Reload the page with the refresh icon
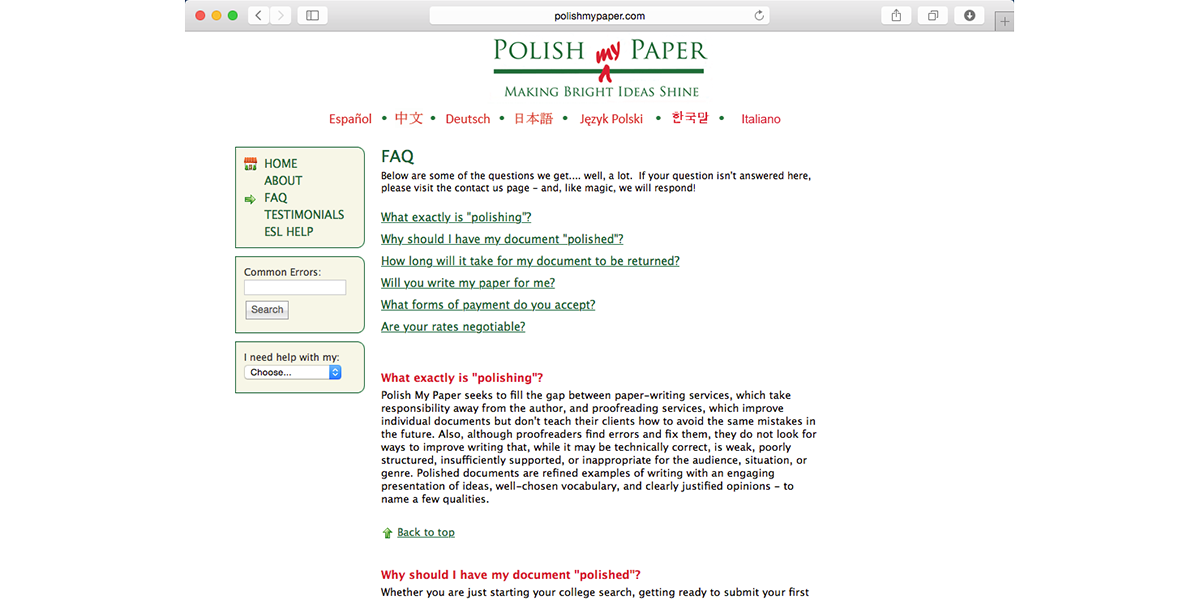1200x600 pixels. [x=759, y=16]
